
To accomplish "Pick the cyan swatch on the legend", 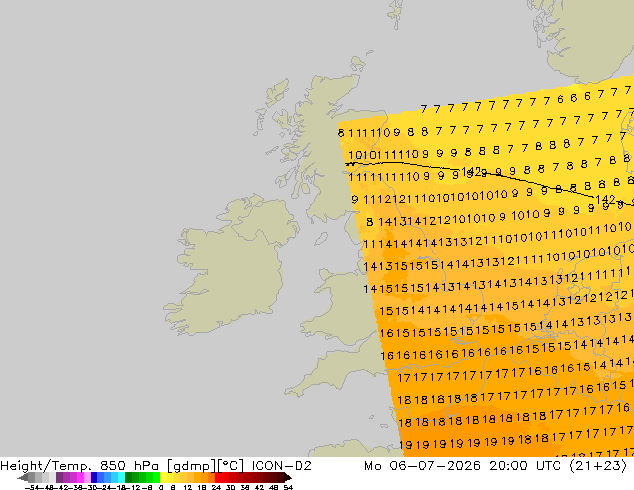I will 121,477.
